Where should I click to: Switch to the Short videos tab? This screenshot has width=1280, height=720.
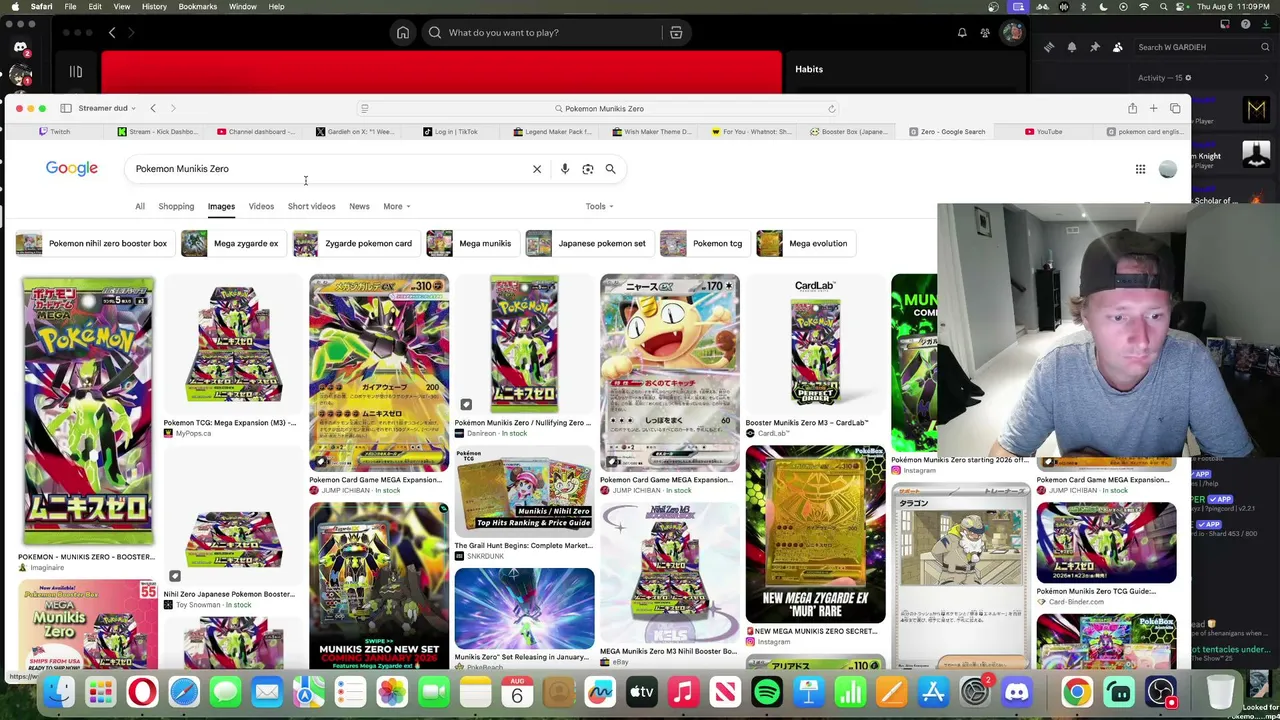point(311,207)
